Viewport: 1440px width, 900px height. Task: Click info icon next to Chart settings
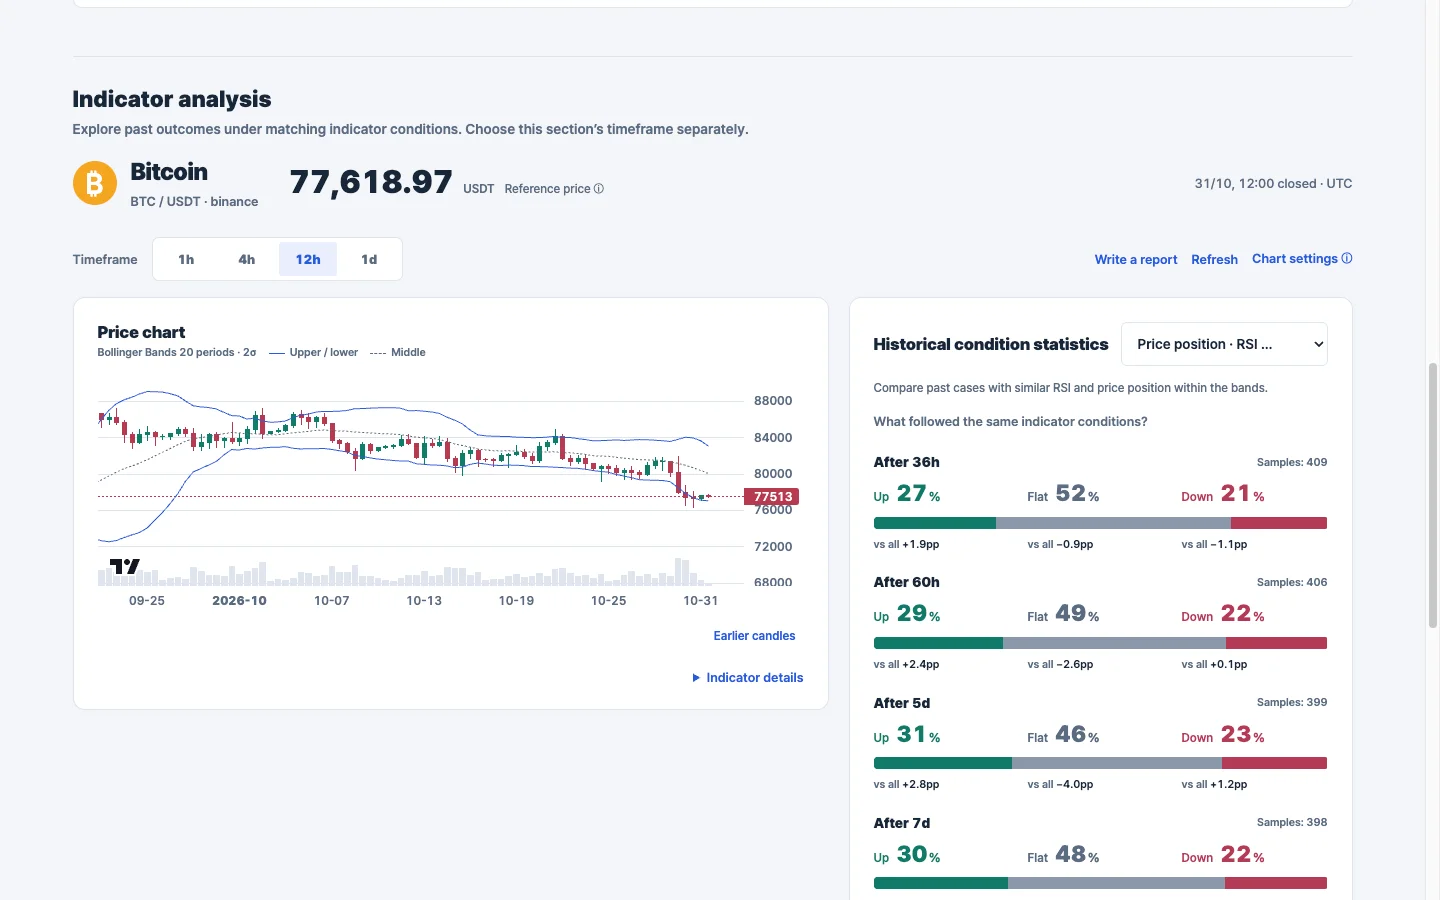[x=1347, y=258]
